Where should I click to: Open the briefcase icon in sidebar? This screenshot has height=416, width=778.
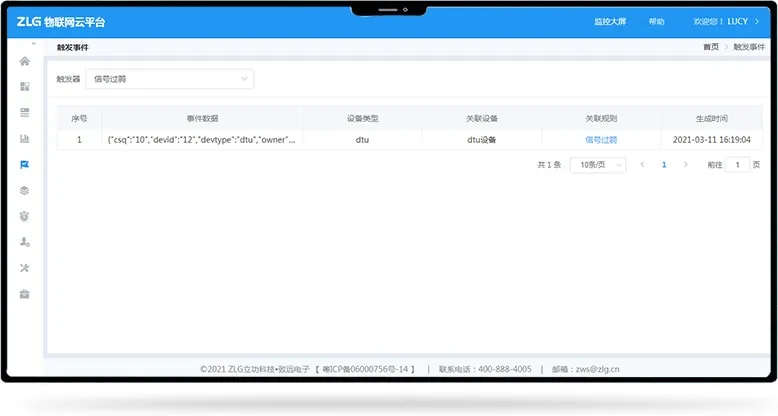tap(25, 294)
